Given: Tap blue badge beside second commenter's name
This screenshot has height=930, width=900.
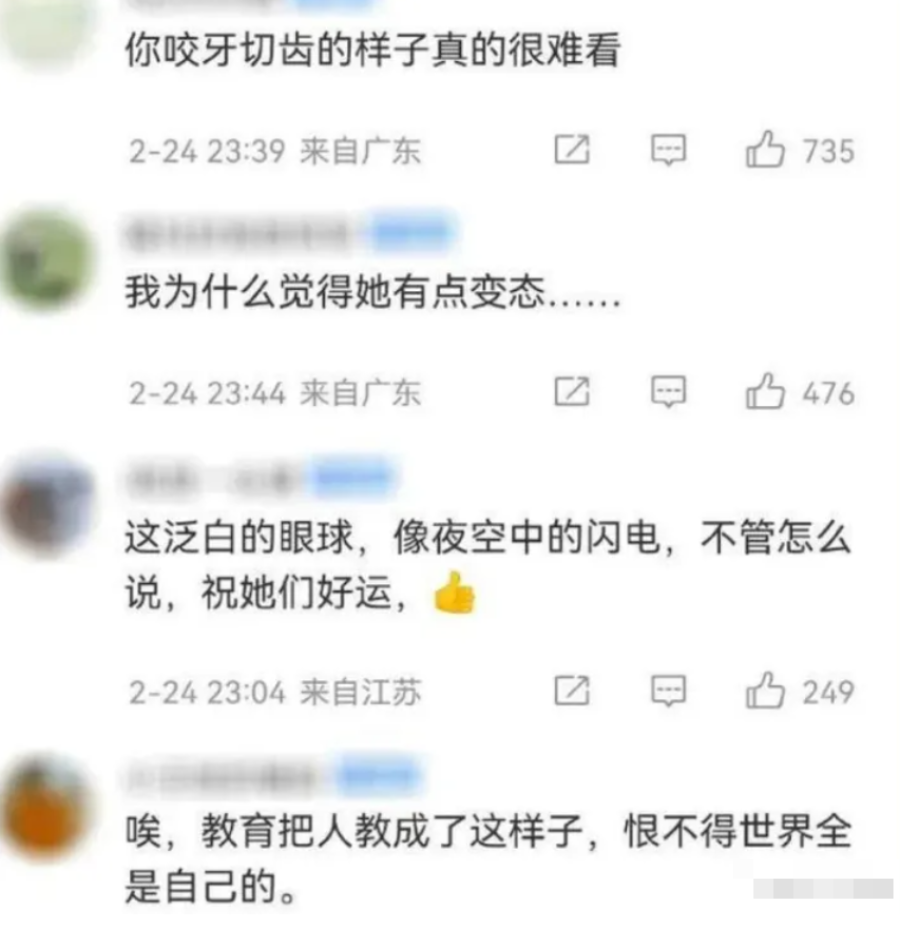Looking at the screenshot, I should pos(412,234).
